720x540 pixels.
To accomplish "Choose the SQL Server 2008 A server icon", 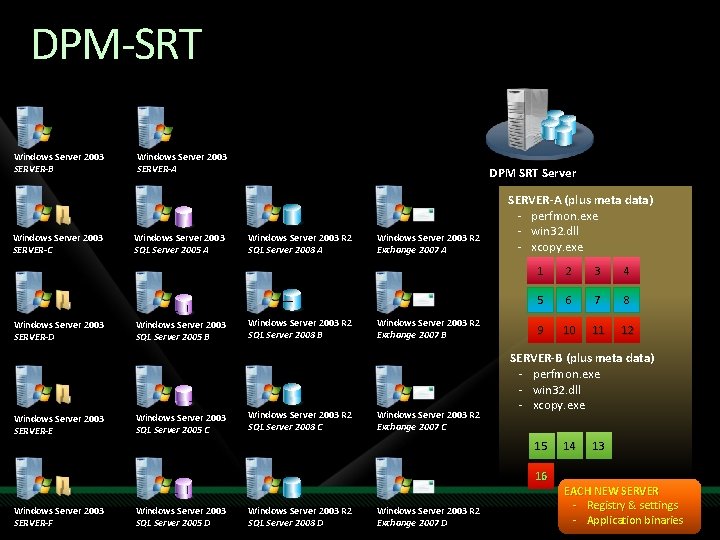I will (274, 207).
